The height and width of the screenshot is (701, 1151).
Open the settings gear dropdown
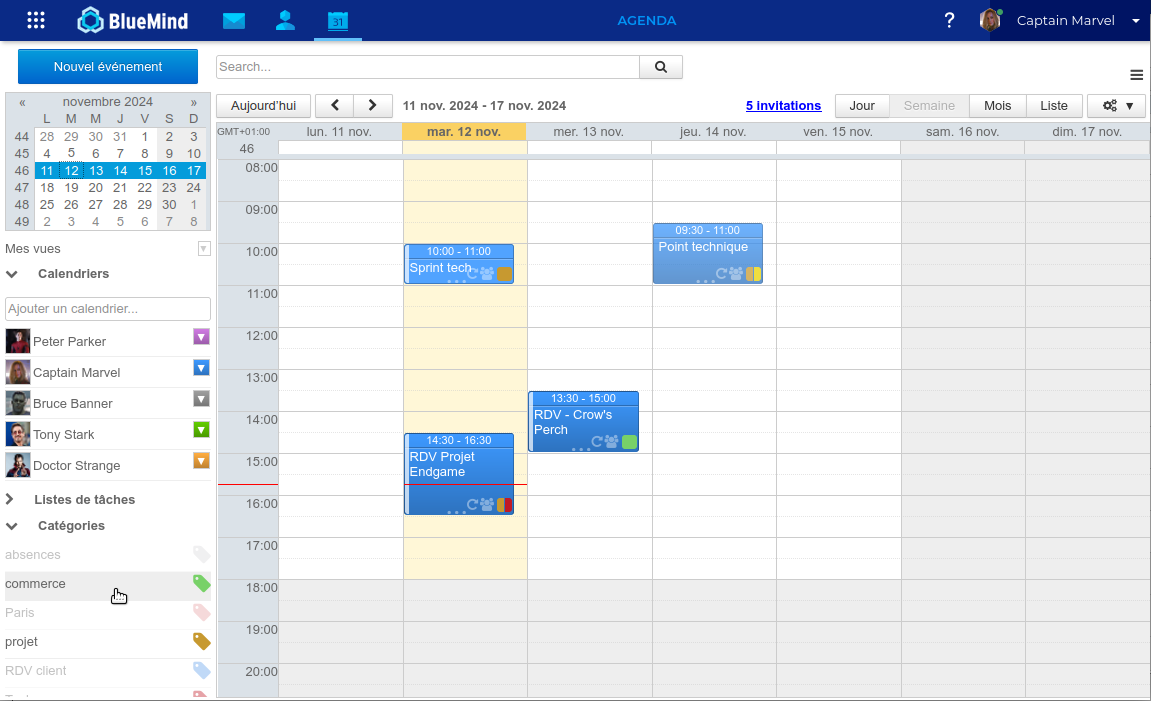coord(1117,106)
